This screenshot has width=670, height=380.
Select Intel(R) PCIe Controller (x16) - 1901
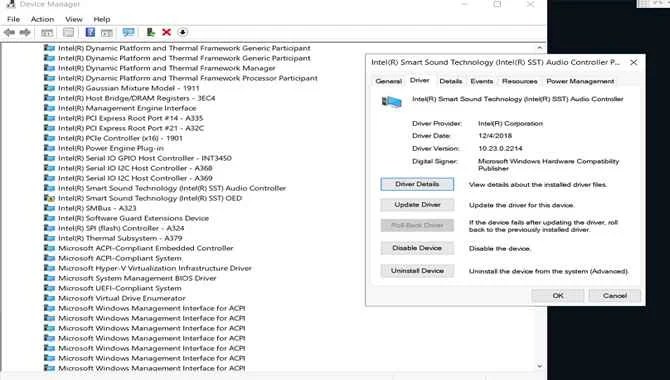pyautogui.click(x=120, y=138)
